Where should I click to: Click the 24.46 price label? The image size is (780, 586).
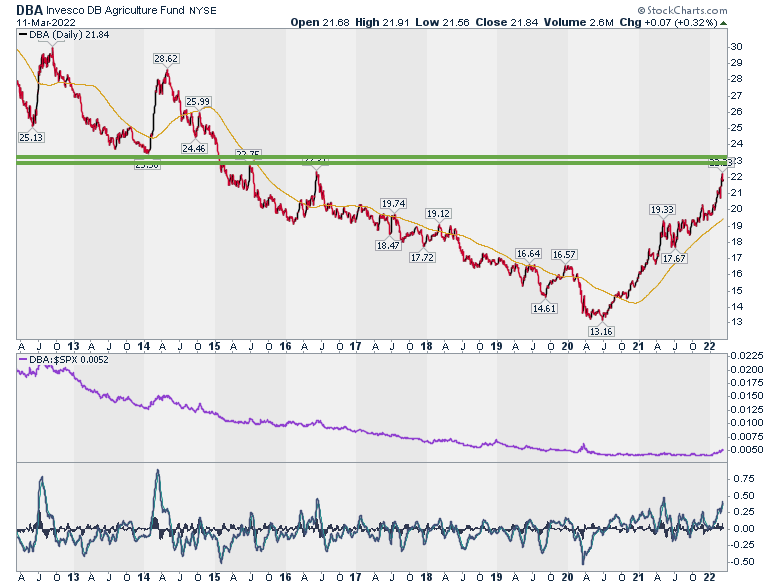[194, 148]
